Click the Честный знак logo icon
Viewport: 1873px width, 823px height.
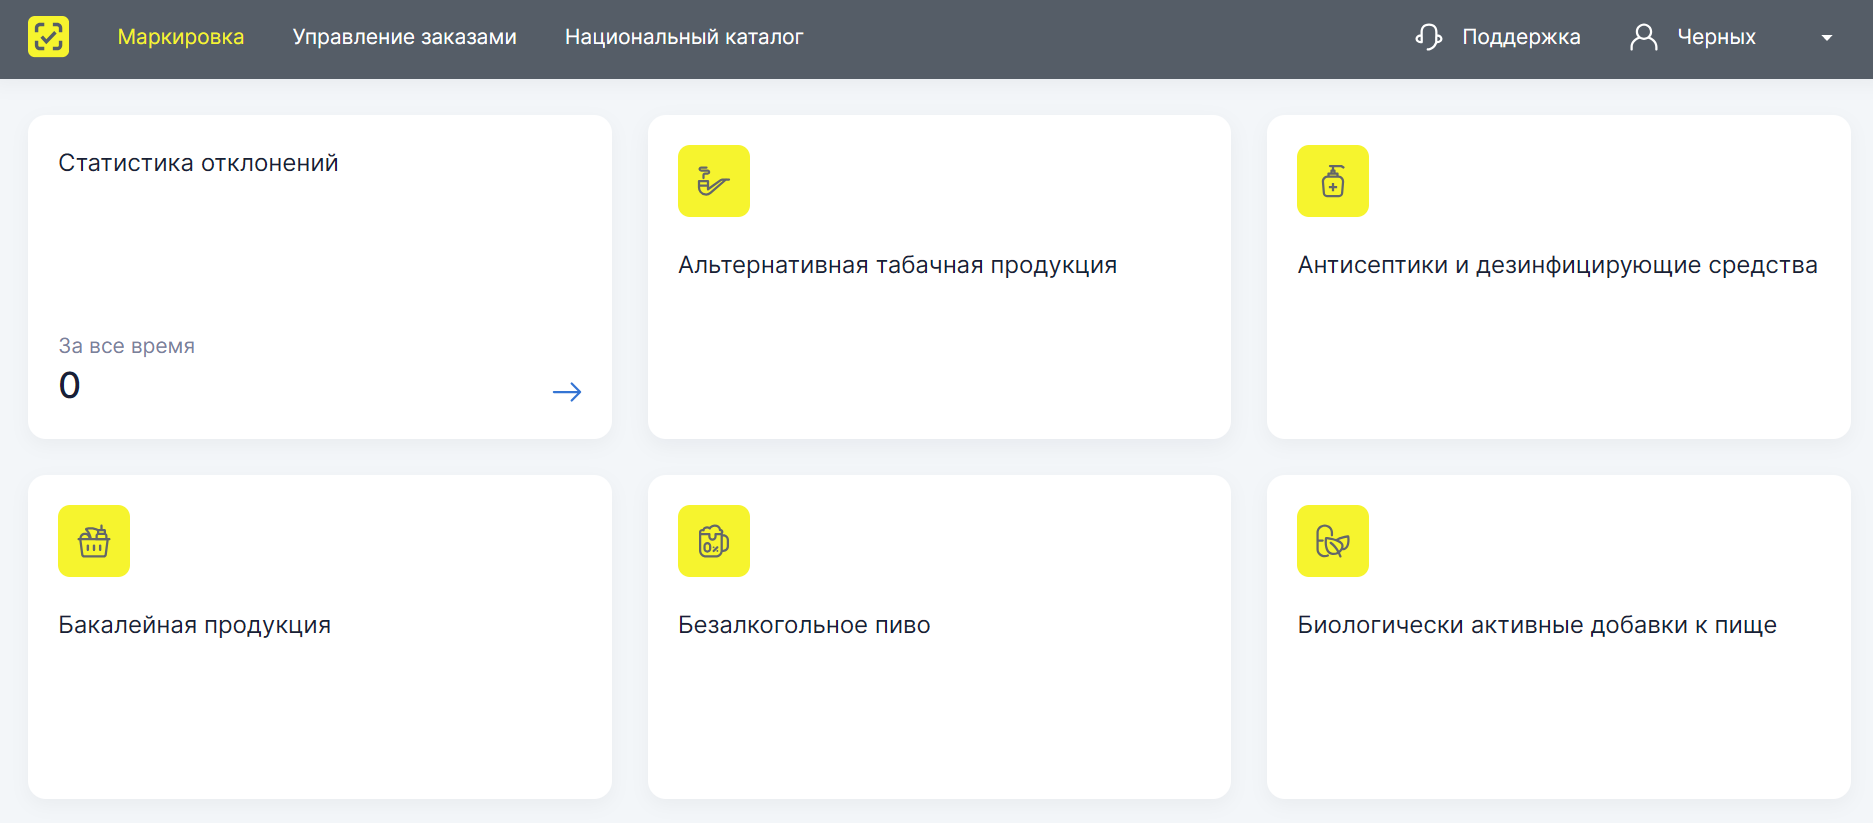pyautogui.click(x=48, y=37)
